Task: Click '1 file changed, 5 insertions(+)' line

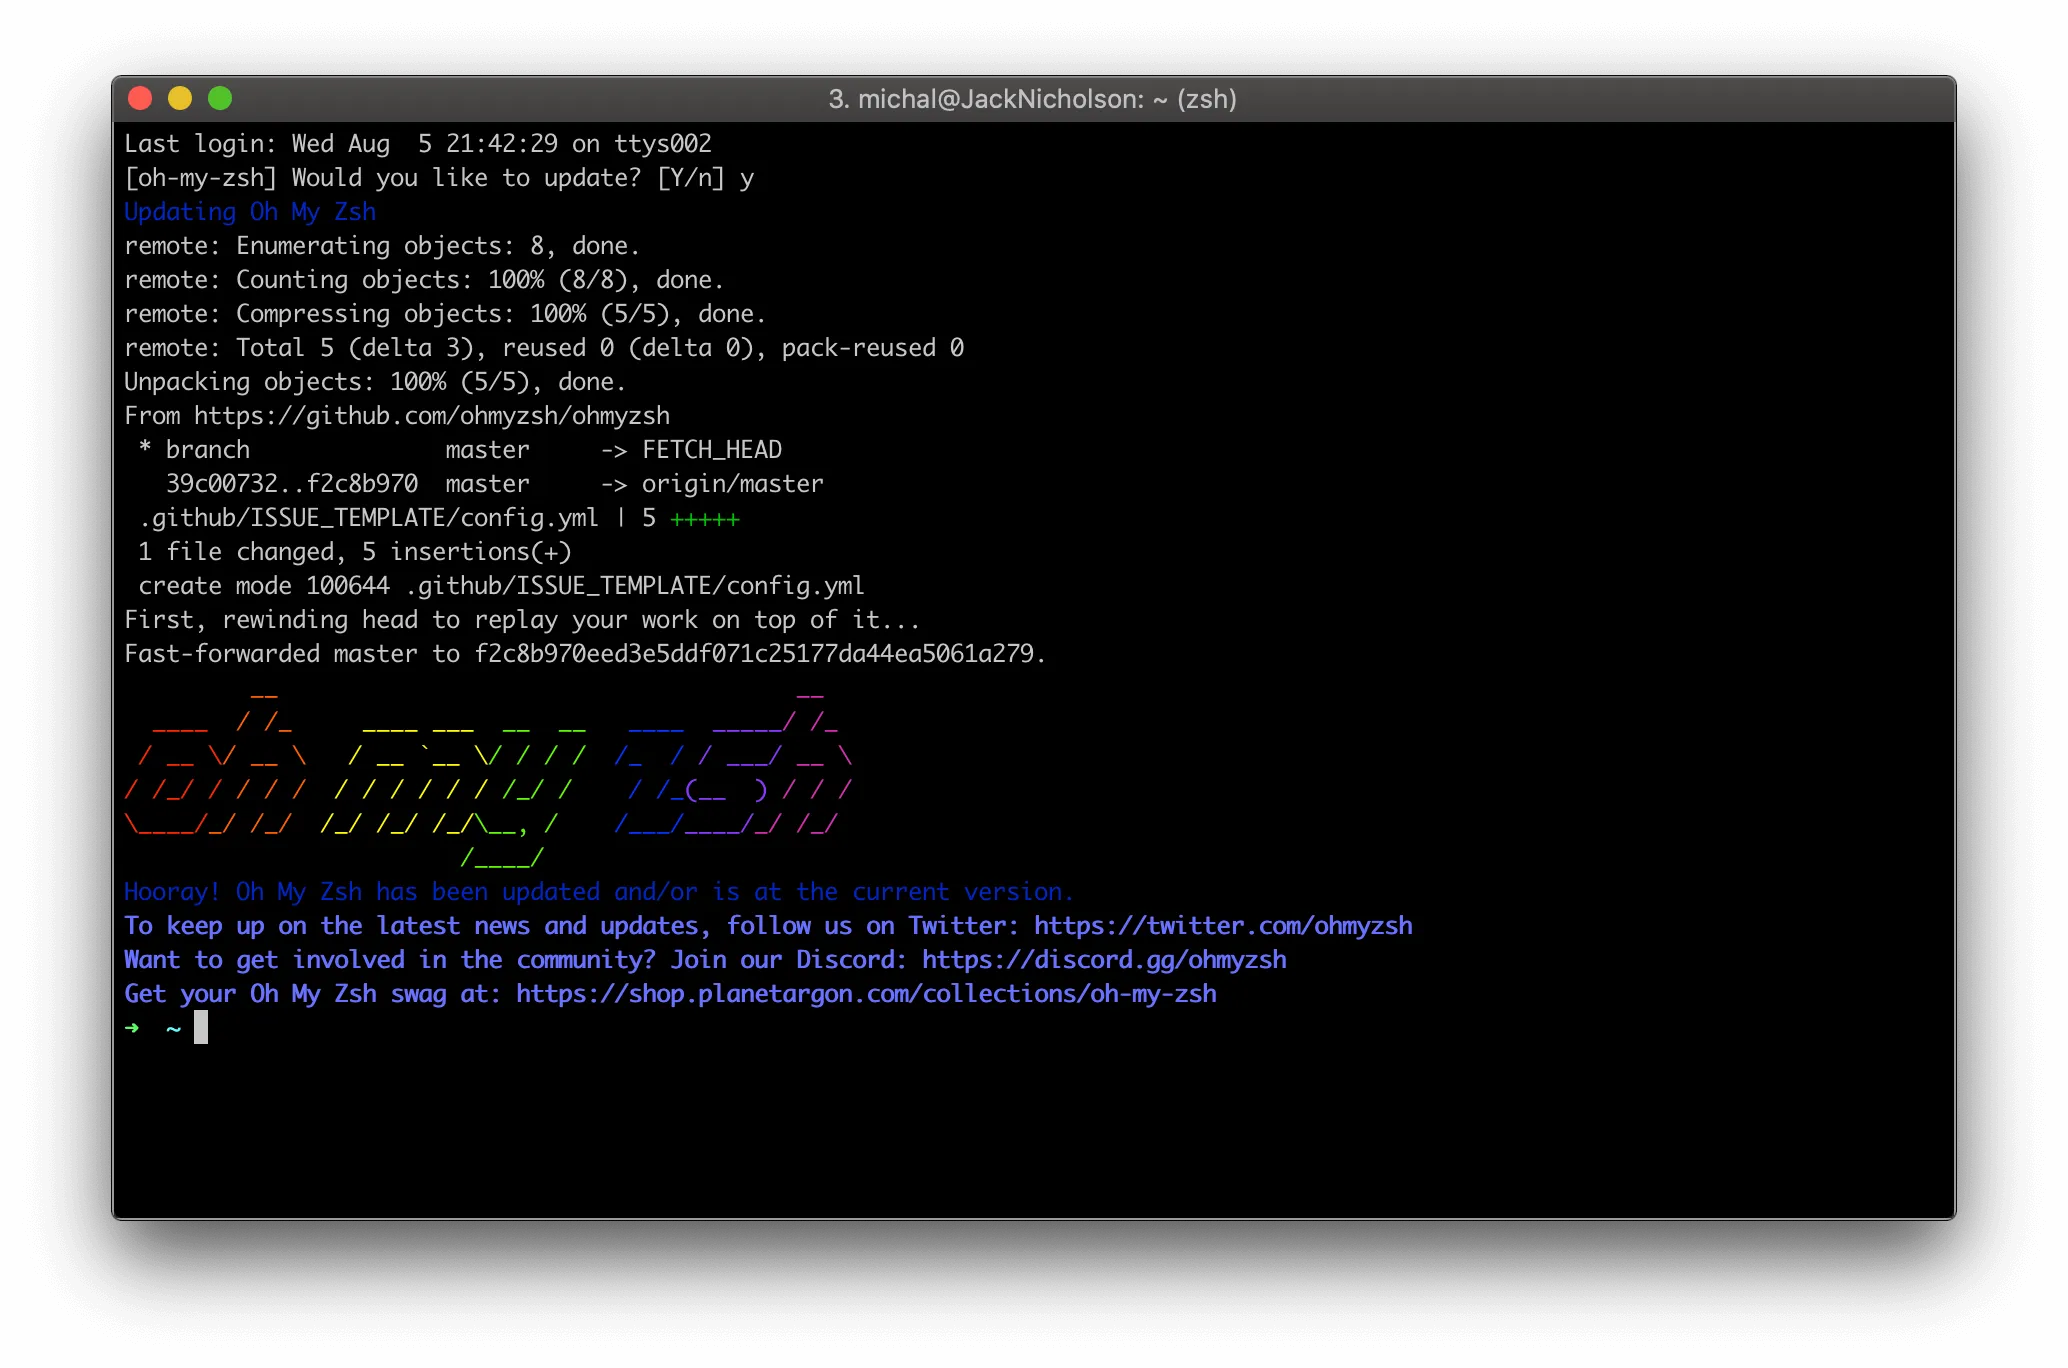Action: pos(355,552)
